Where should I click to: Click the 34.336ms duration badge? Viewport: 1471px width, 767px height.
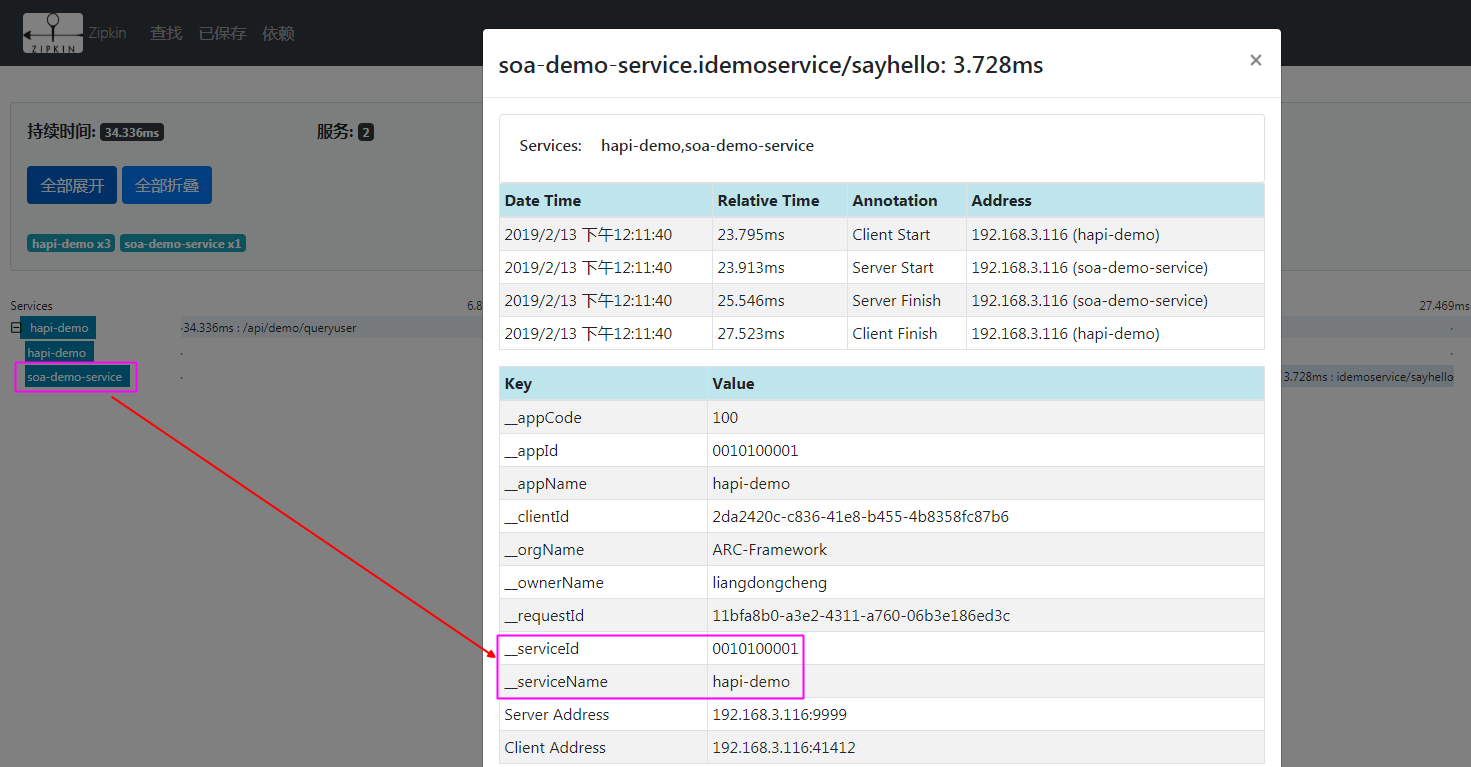[x=132, y=132]
